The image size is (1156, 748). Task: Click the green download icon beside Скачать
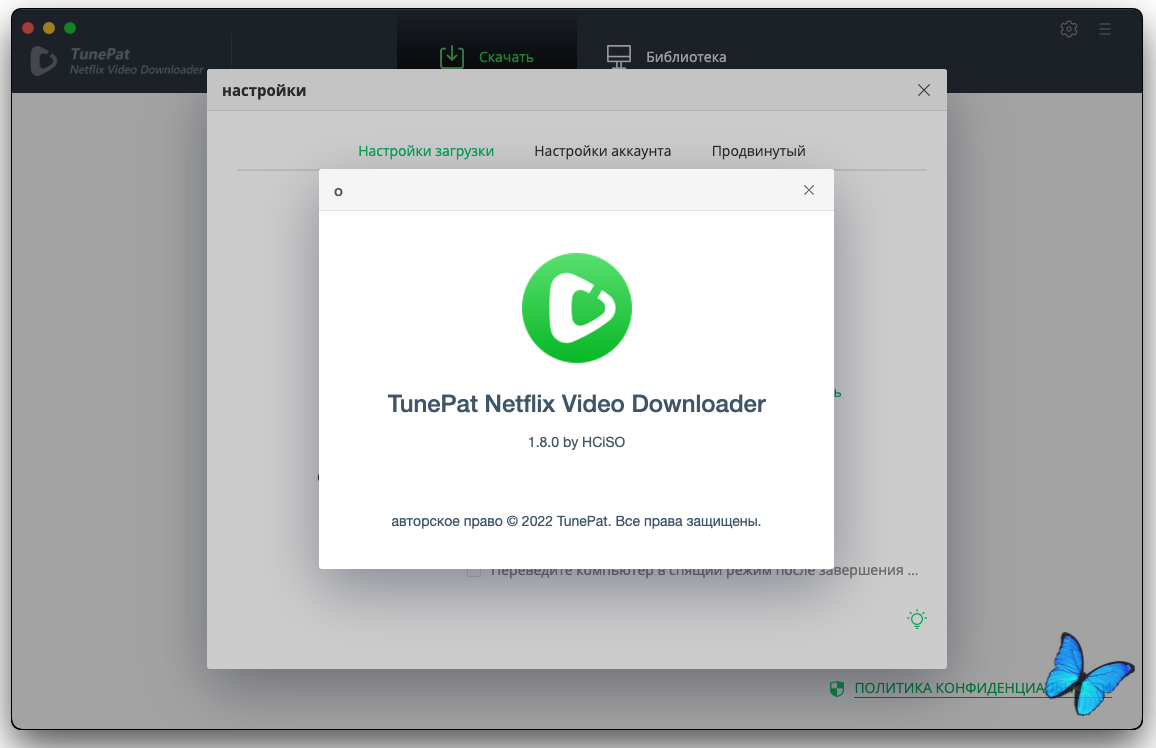[x=453, y=57]
